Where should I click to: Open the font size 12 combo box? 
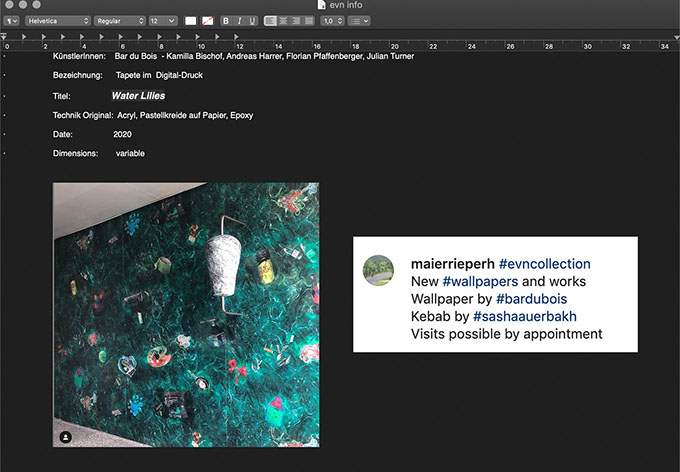click(x=163, y=21)
